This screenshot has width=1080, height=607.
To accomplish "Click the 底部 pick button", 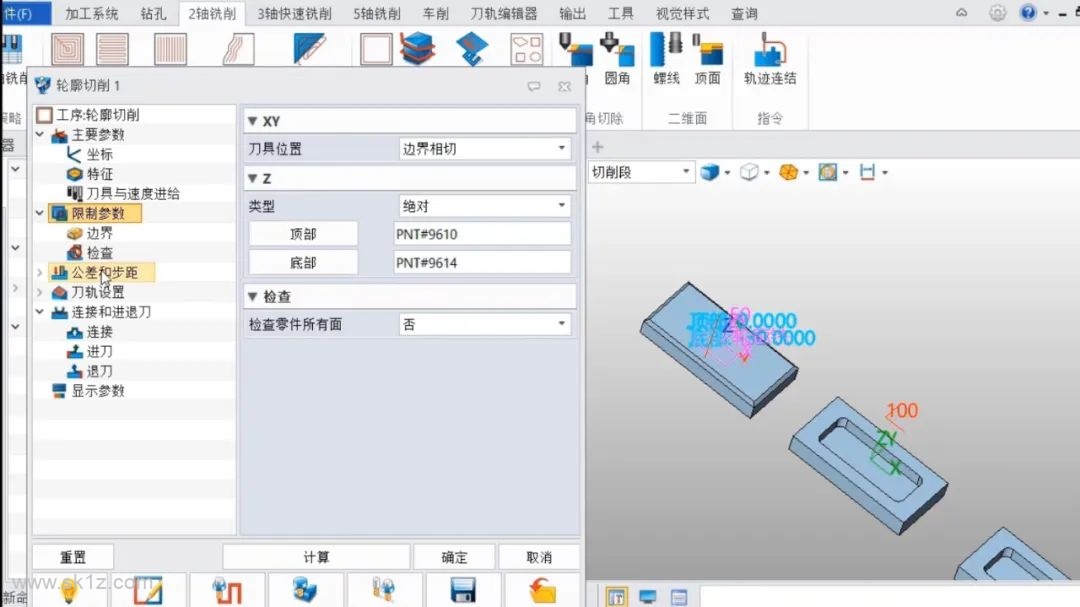I will click(303, 263).
